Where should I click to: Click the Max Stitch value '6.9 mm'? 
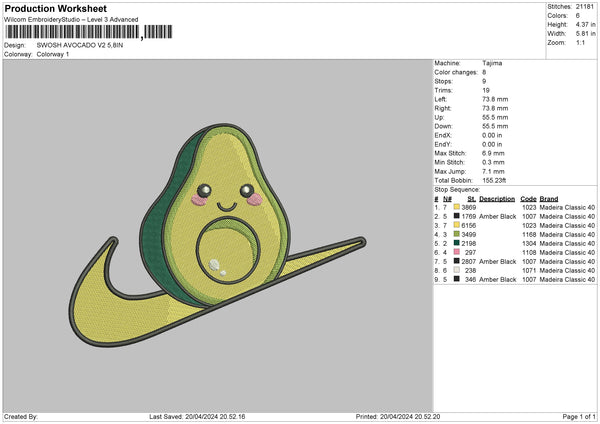[x=493, y=153]
